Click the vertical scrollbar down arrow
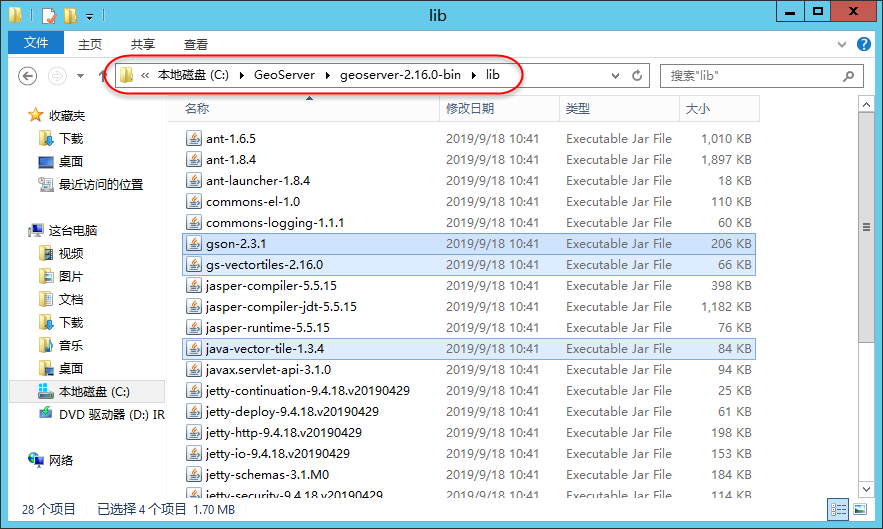This screenshot has width=883, height=529. 866,489
